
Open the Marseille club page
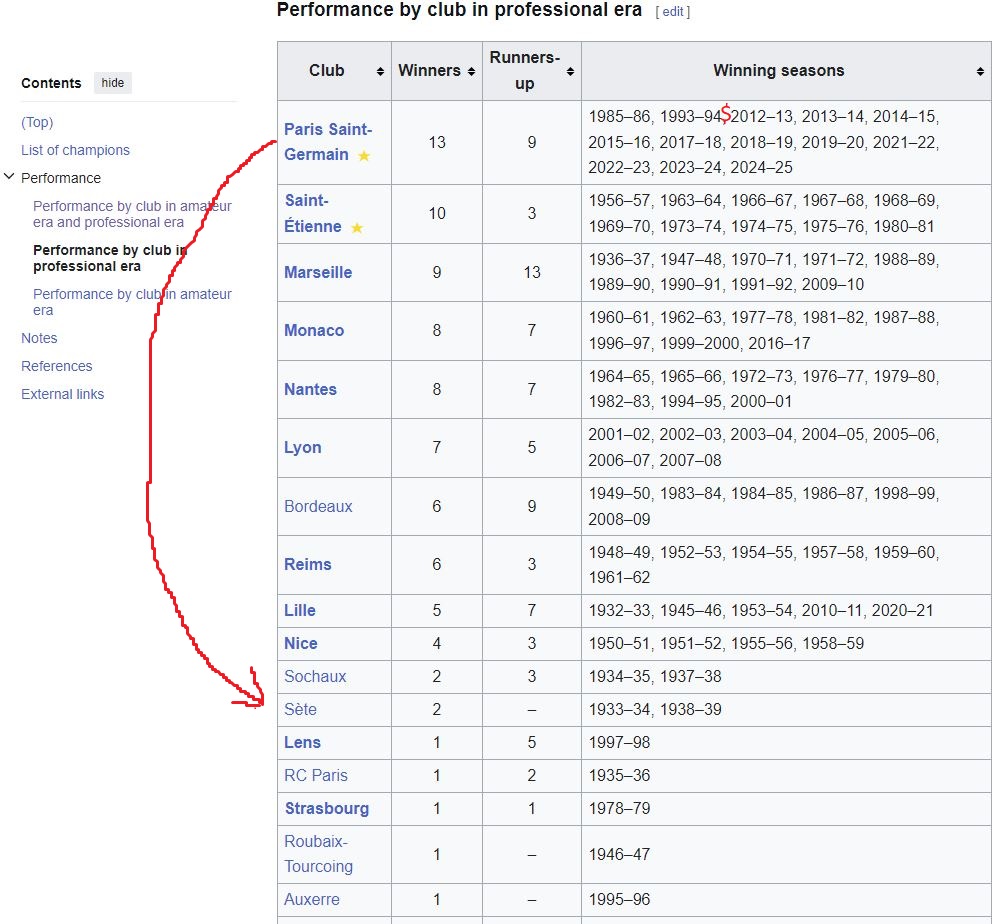(x=318, y=272)
